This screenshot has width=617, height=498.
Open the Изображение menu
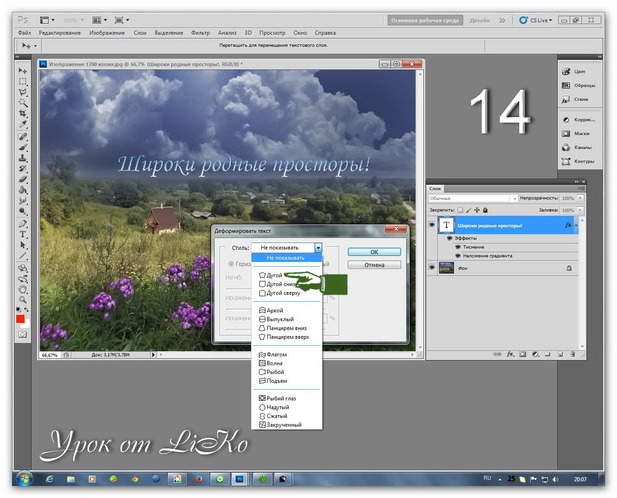click(107, 33)
